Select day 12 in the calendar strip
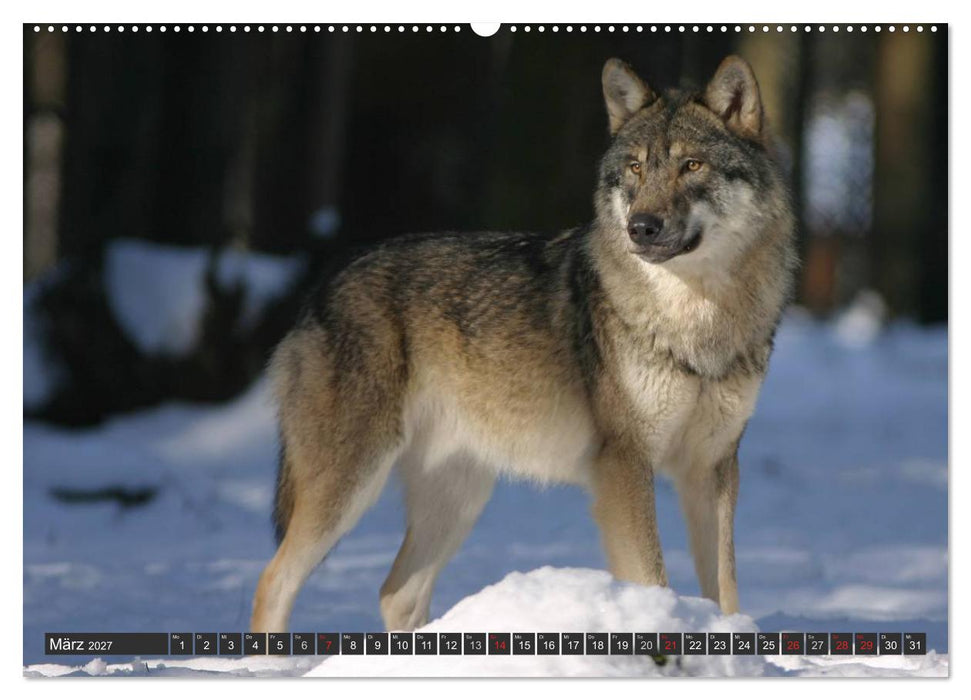971x700 pixels. coord(450,644)
